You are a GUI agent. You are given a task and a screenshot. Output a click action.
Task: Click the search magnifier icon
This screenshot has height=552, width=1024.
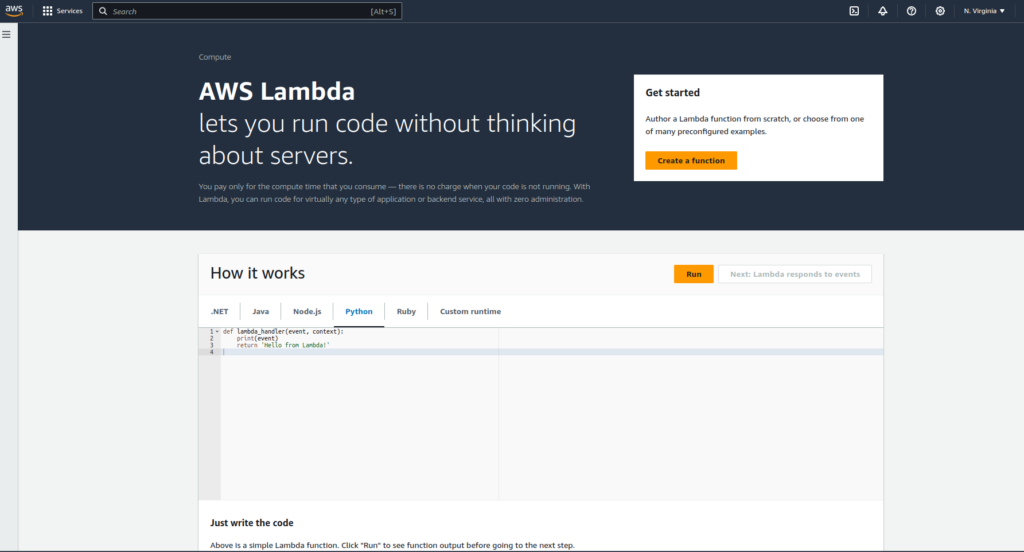point(103,11)
